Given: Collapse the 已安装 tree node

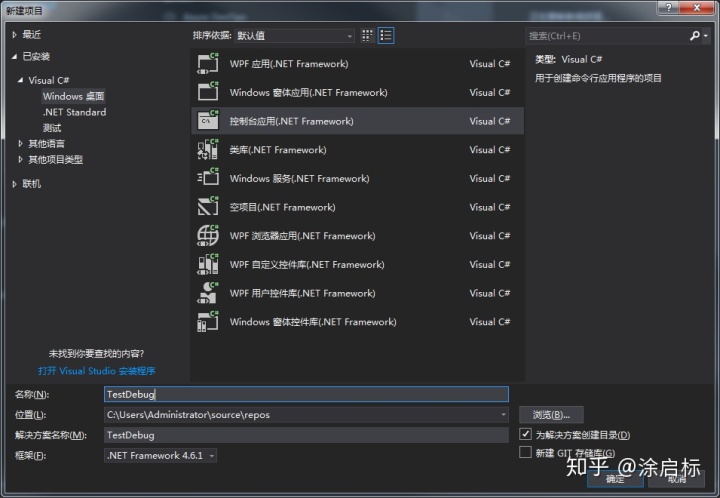Looking at the screenshot, I should [x=14, y=56].
